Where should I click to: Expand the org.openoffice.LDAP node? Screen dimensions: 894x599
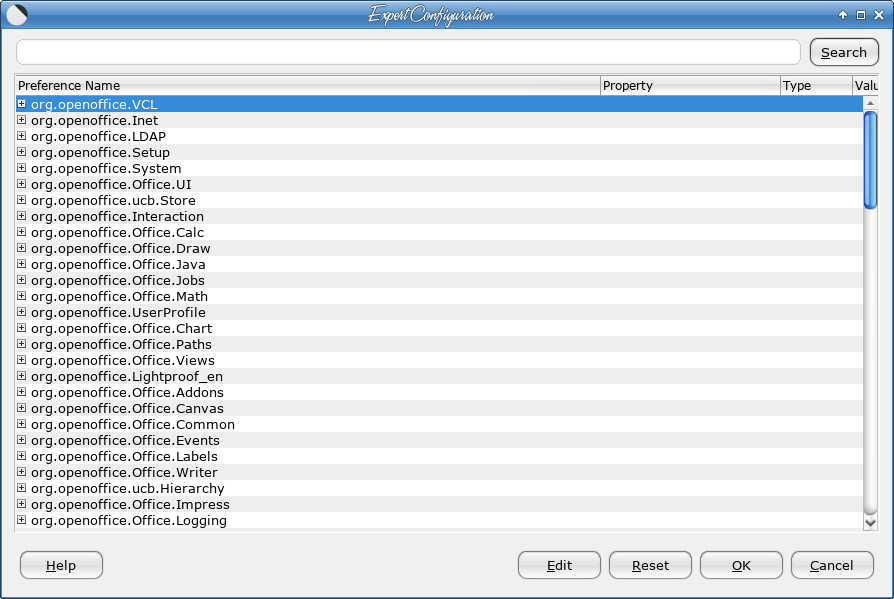coord(22,136)
